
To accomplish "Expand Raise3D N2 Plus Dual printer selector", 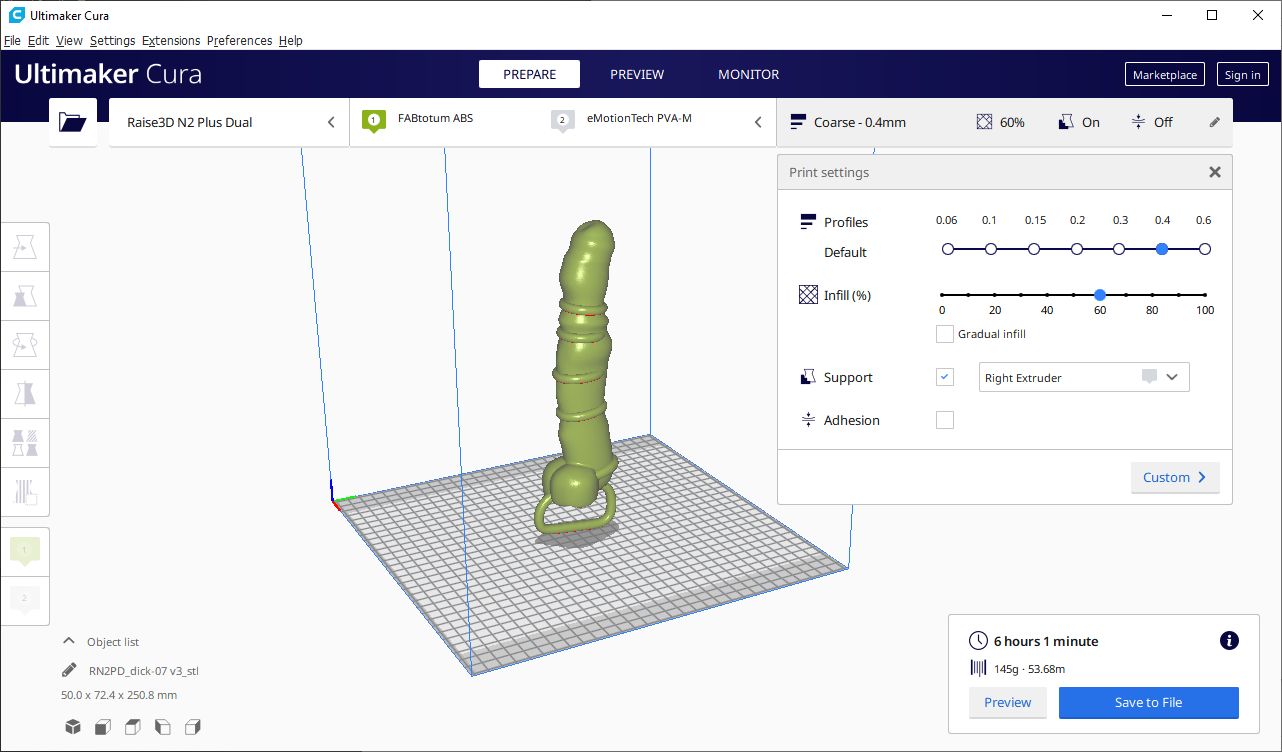I will (229, 122).
